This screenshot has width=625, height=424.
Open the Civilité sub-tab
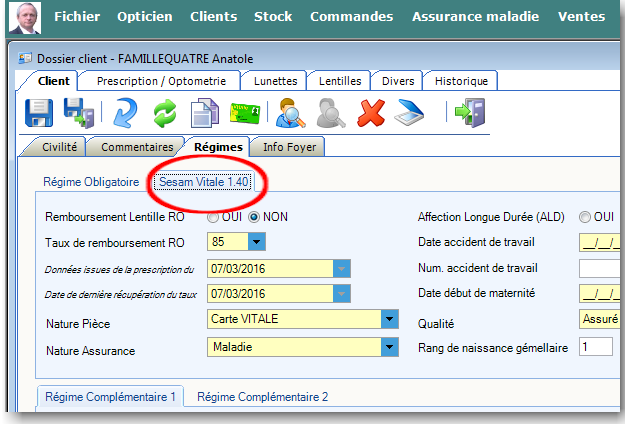click(x=59, y=147)
